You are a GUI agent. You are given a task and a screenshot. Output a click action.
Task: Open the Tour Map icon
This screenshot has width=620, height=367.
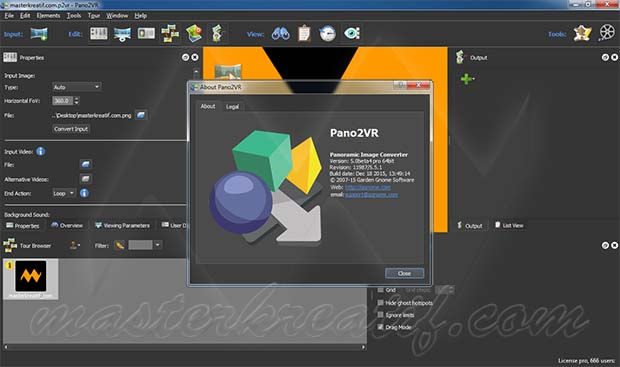click(x=194, y=34)
